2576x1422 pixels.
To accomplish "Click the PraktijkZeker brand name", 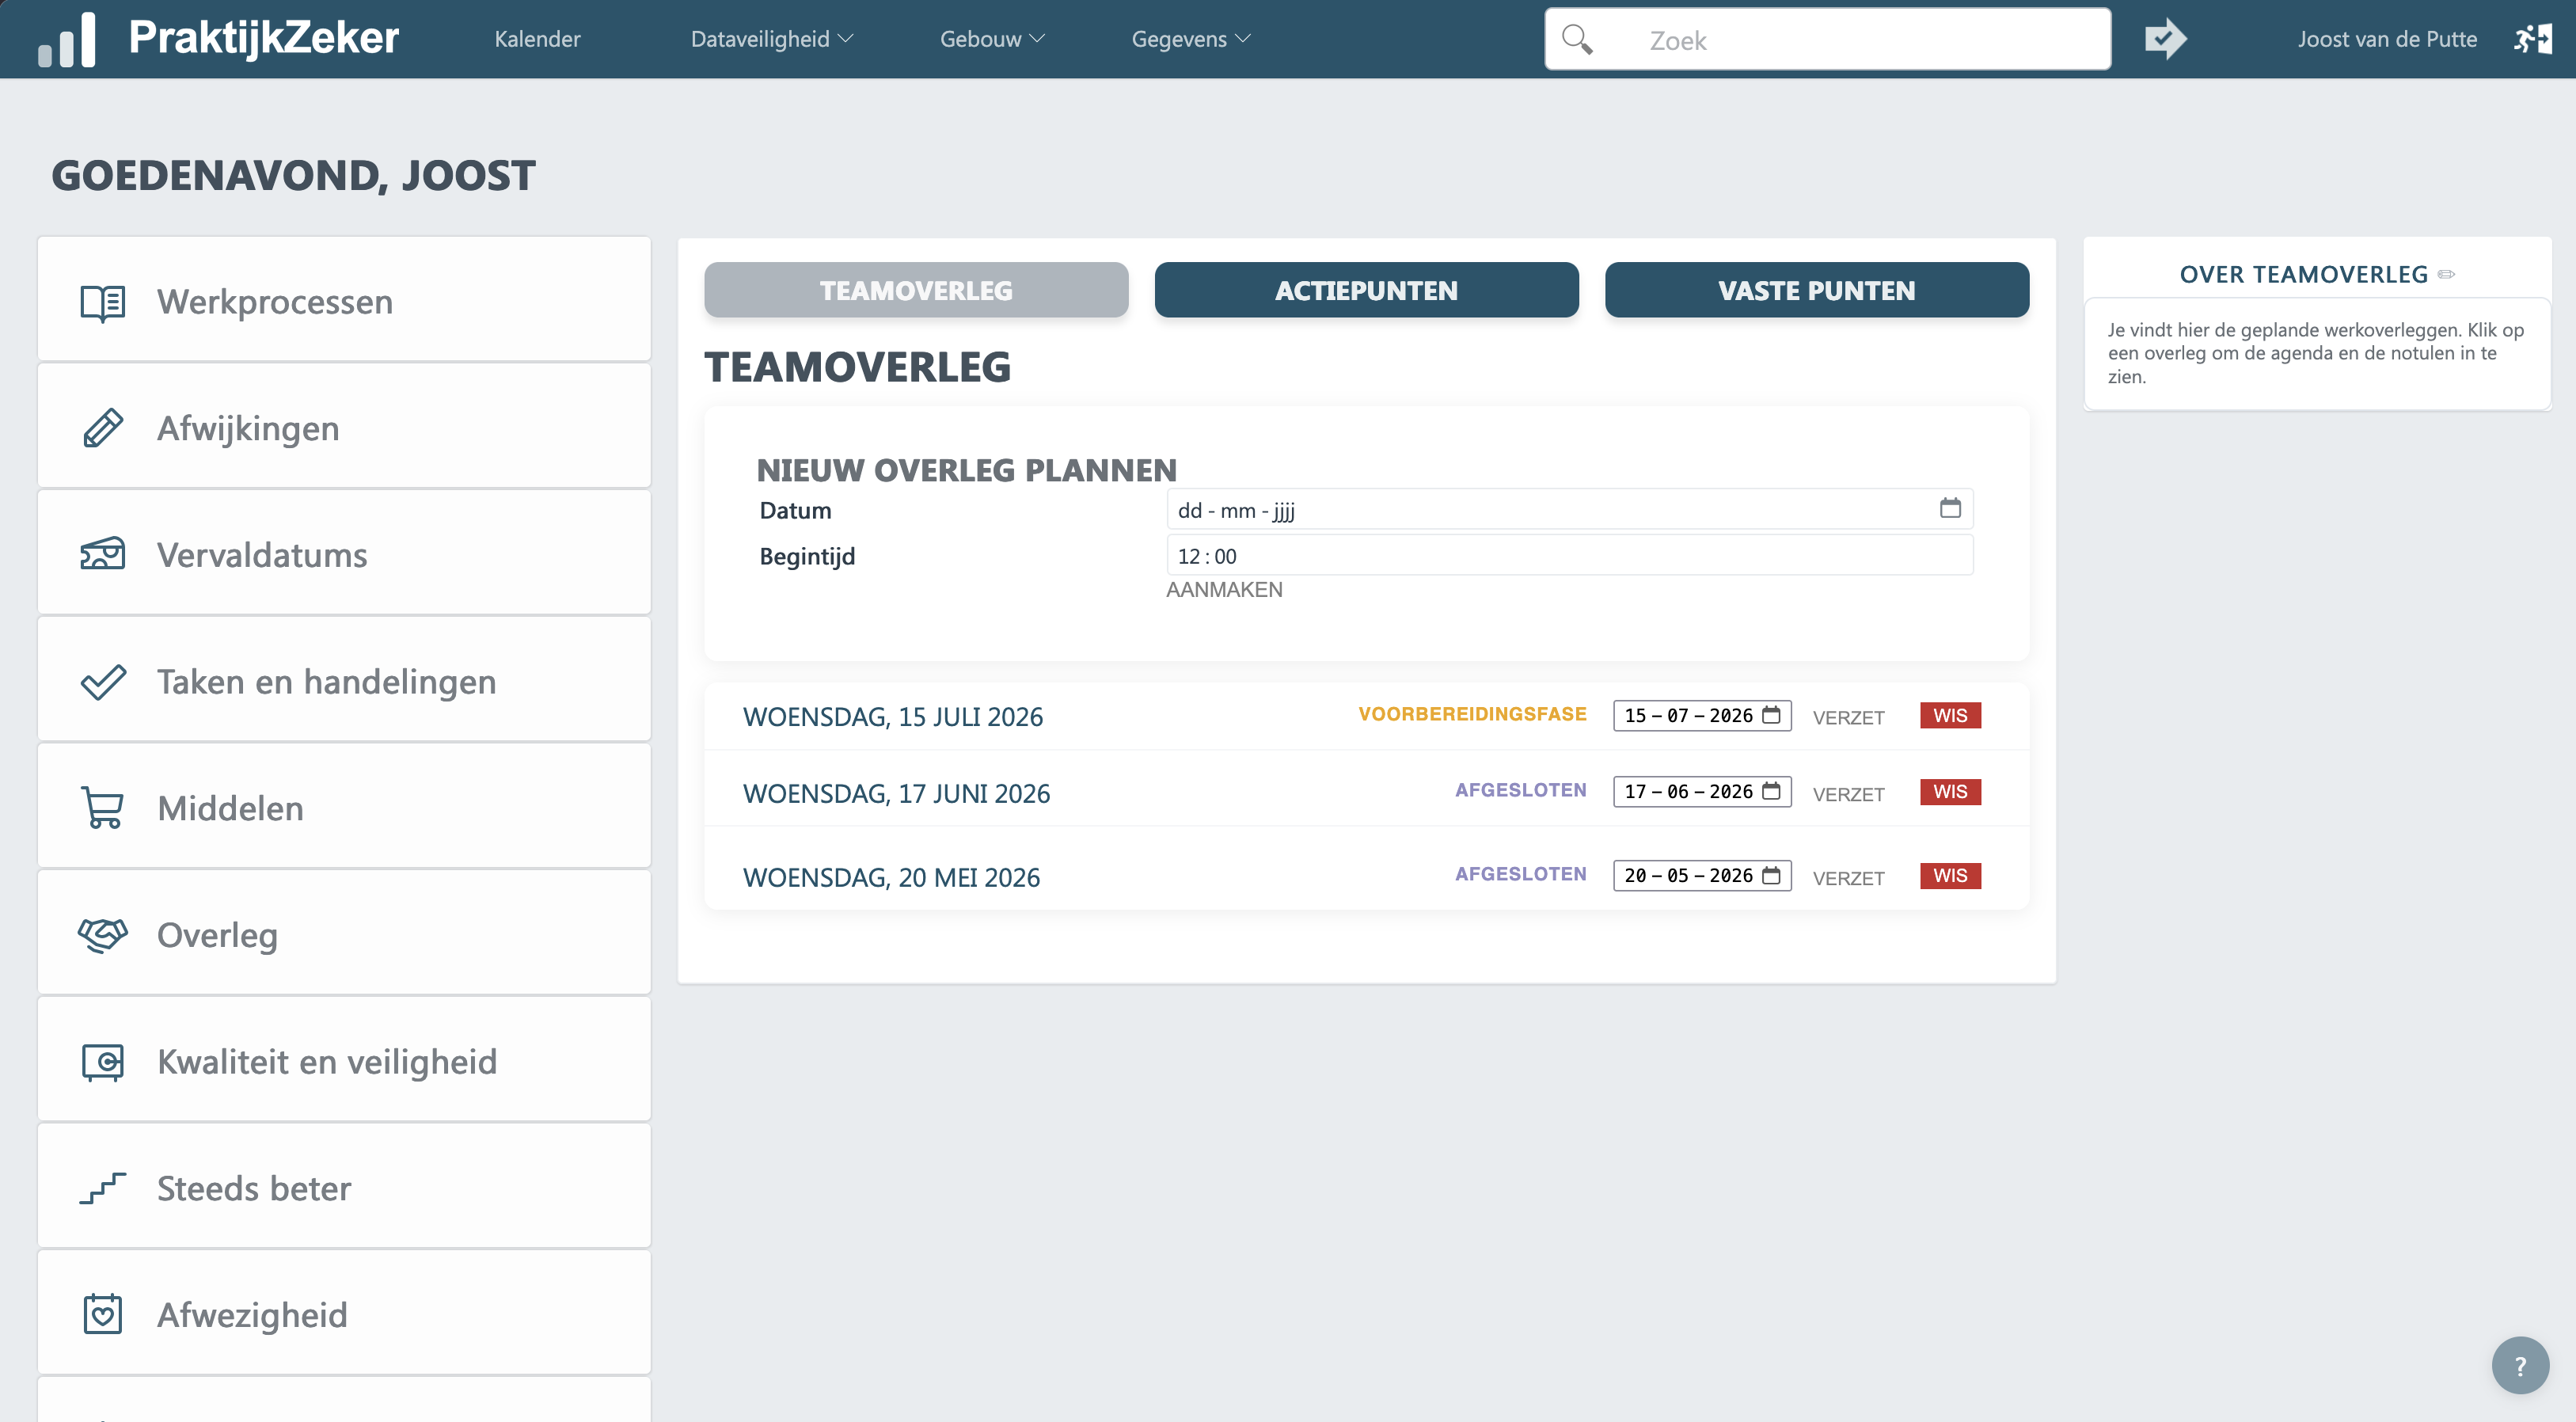I will [264, 38].
